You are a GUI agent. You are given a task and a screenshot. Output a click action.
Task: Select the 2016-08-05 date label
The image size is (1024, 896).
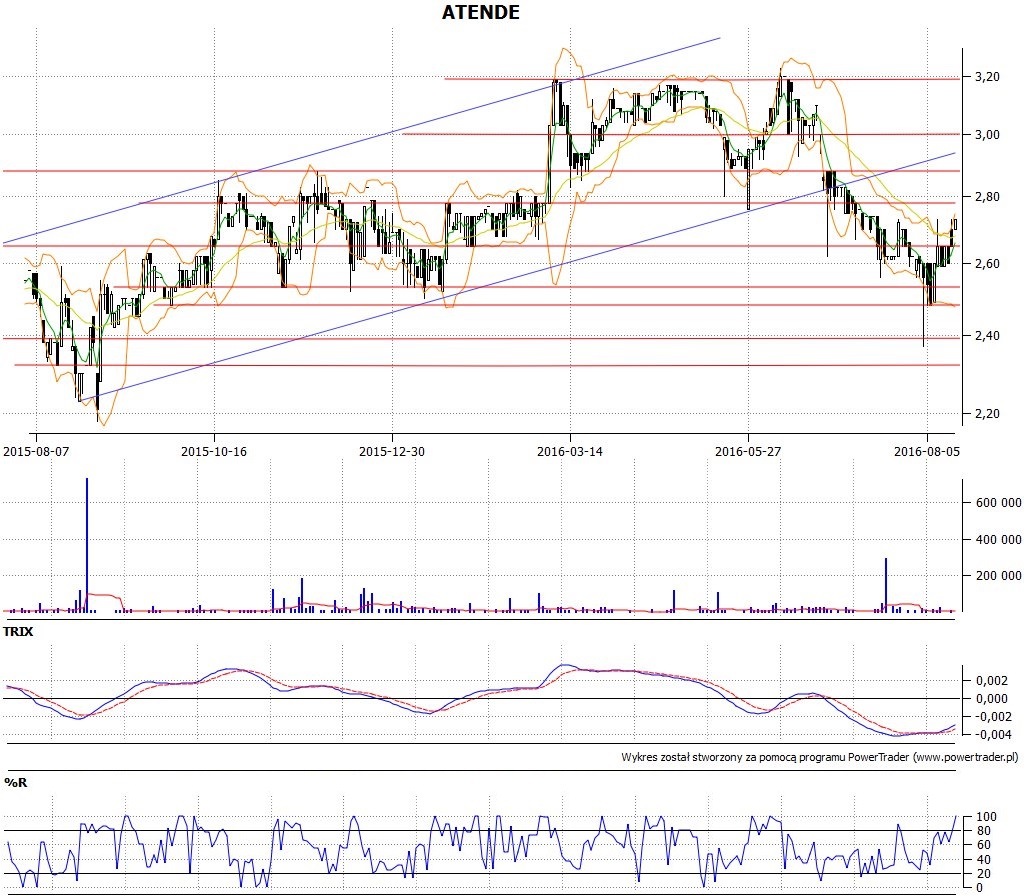pos(927,451)
